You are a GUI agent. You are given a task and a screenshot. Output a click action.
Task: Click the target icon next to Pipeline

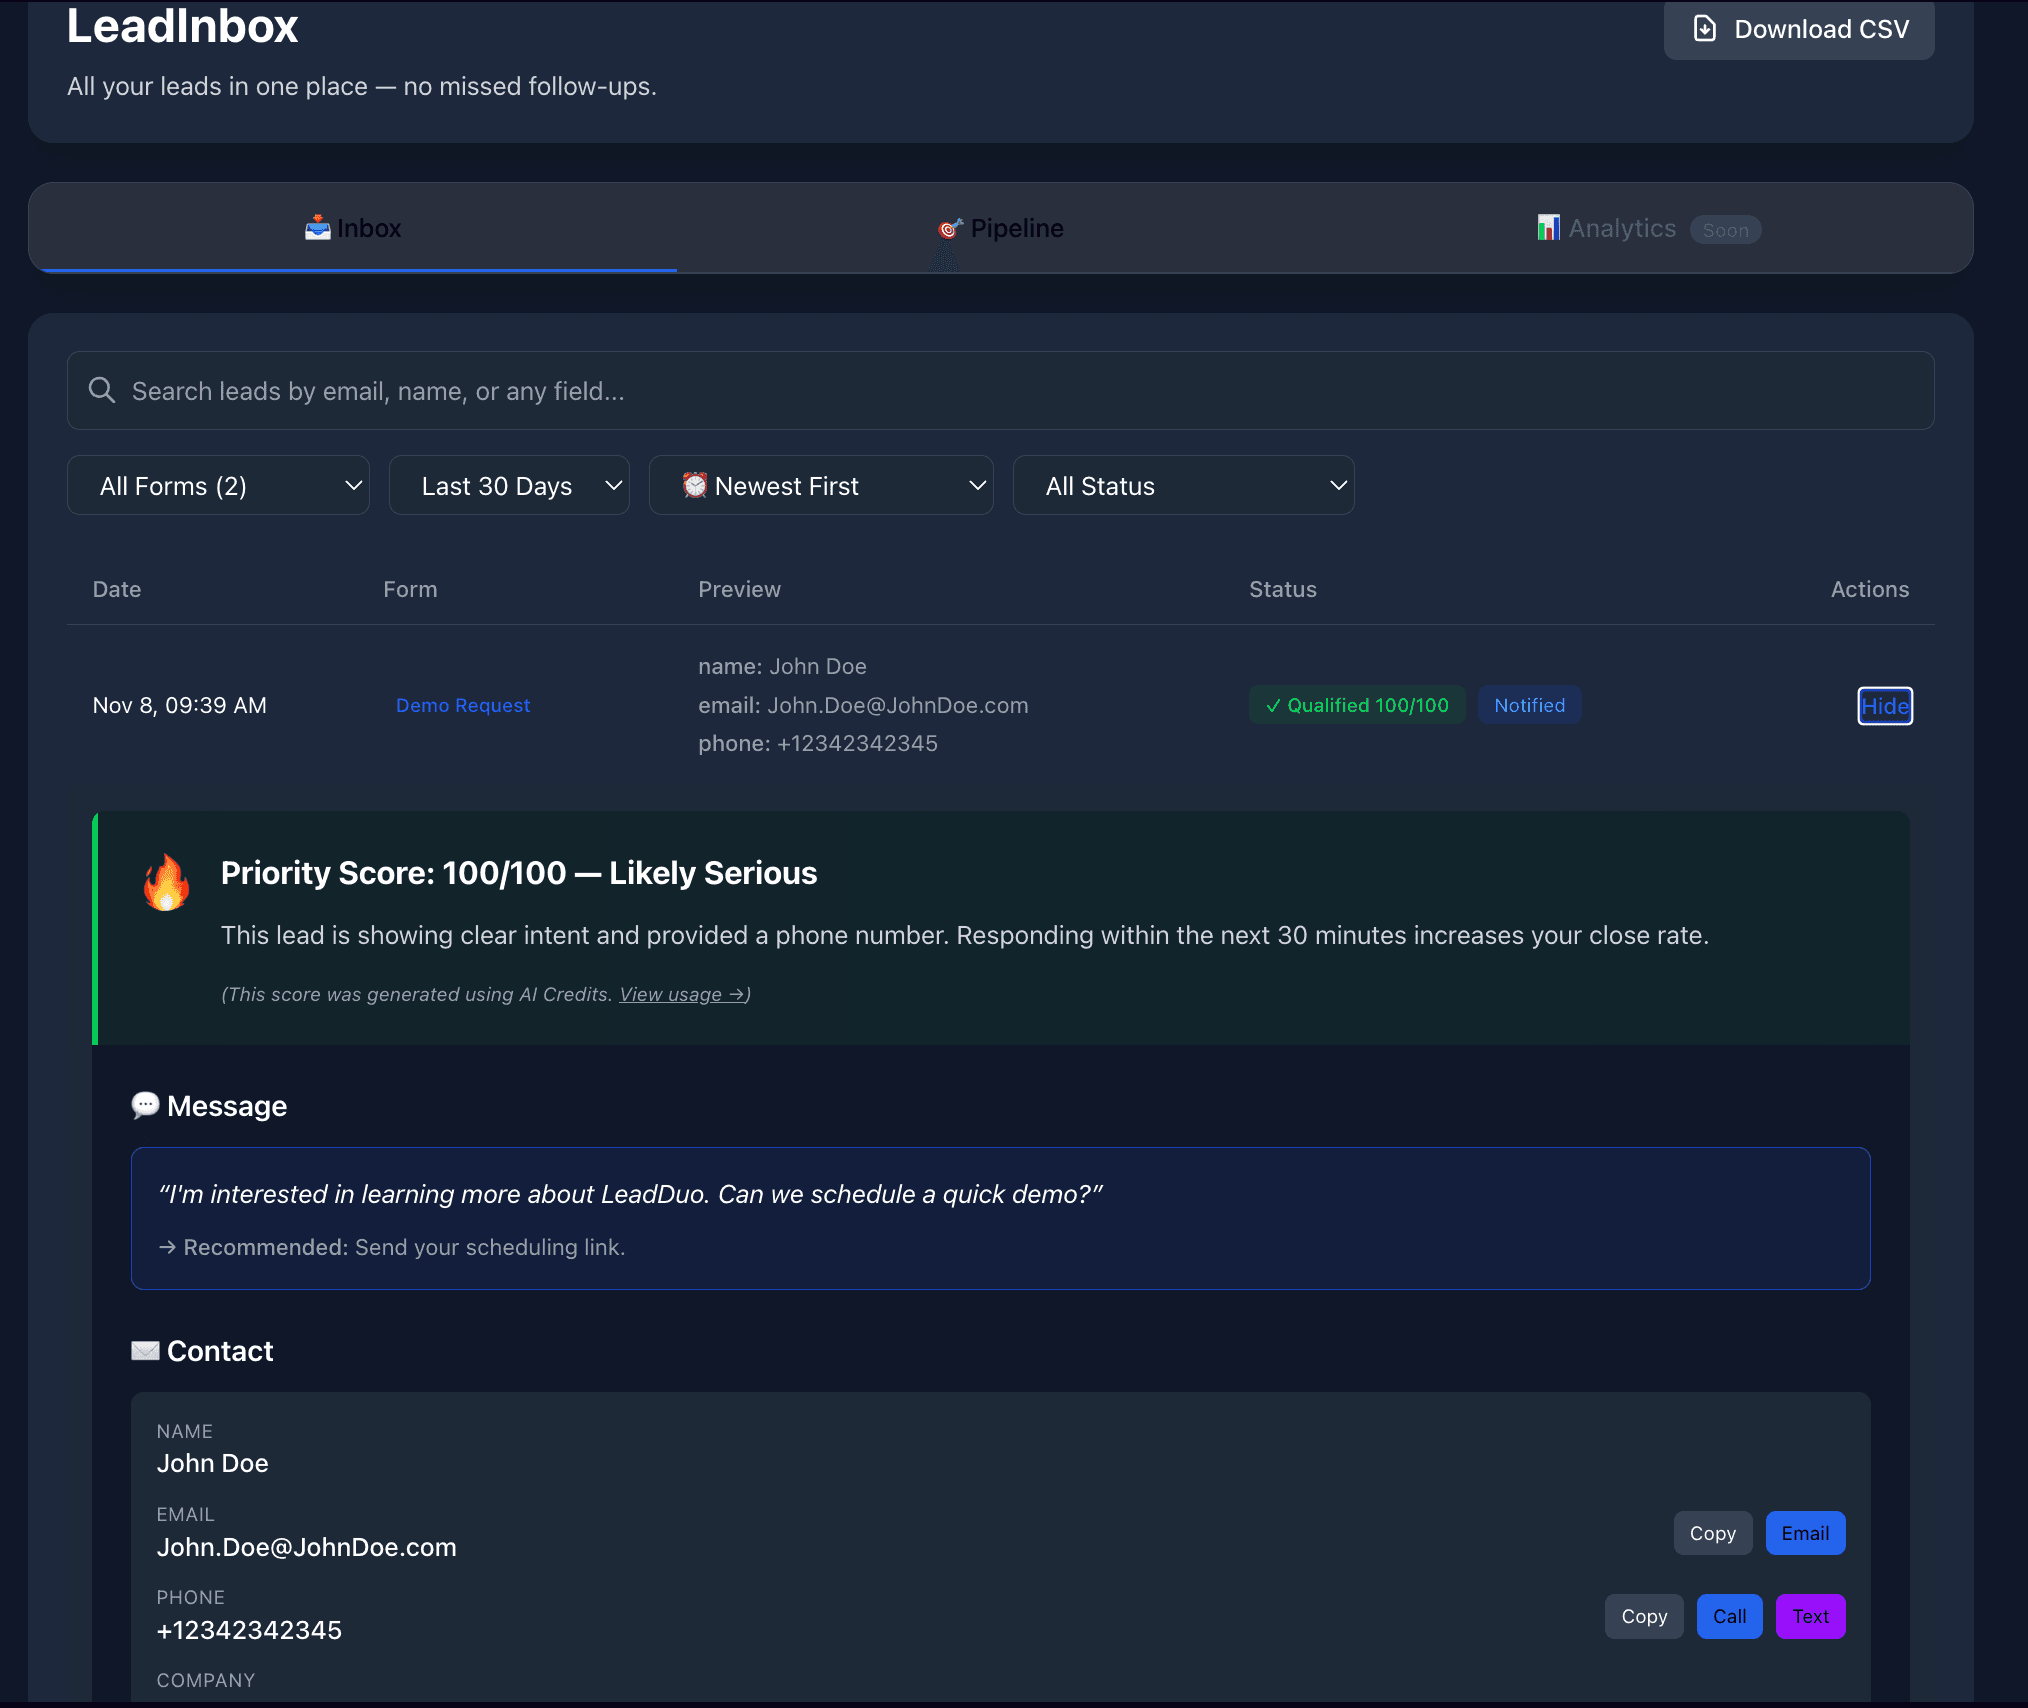[x=948, y=226]
